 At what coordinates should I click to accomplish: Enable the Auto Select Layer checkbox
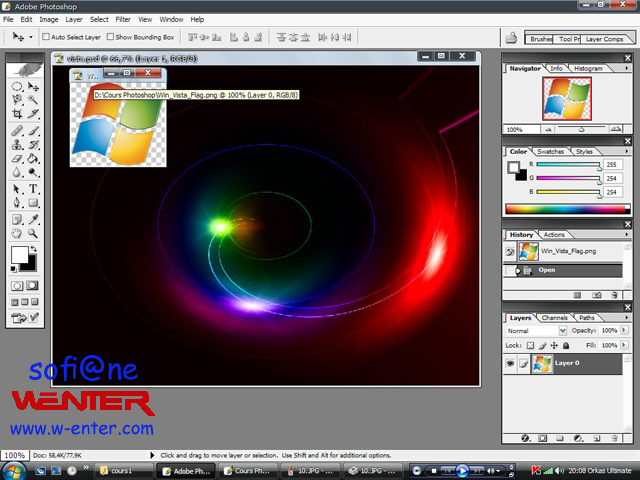pos(45,37)
